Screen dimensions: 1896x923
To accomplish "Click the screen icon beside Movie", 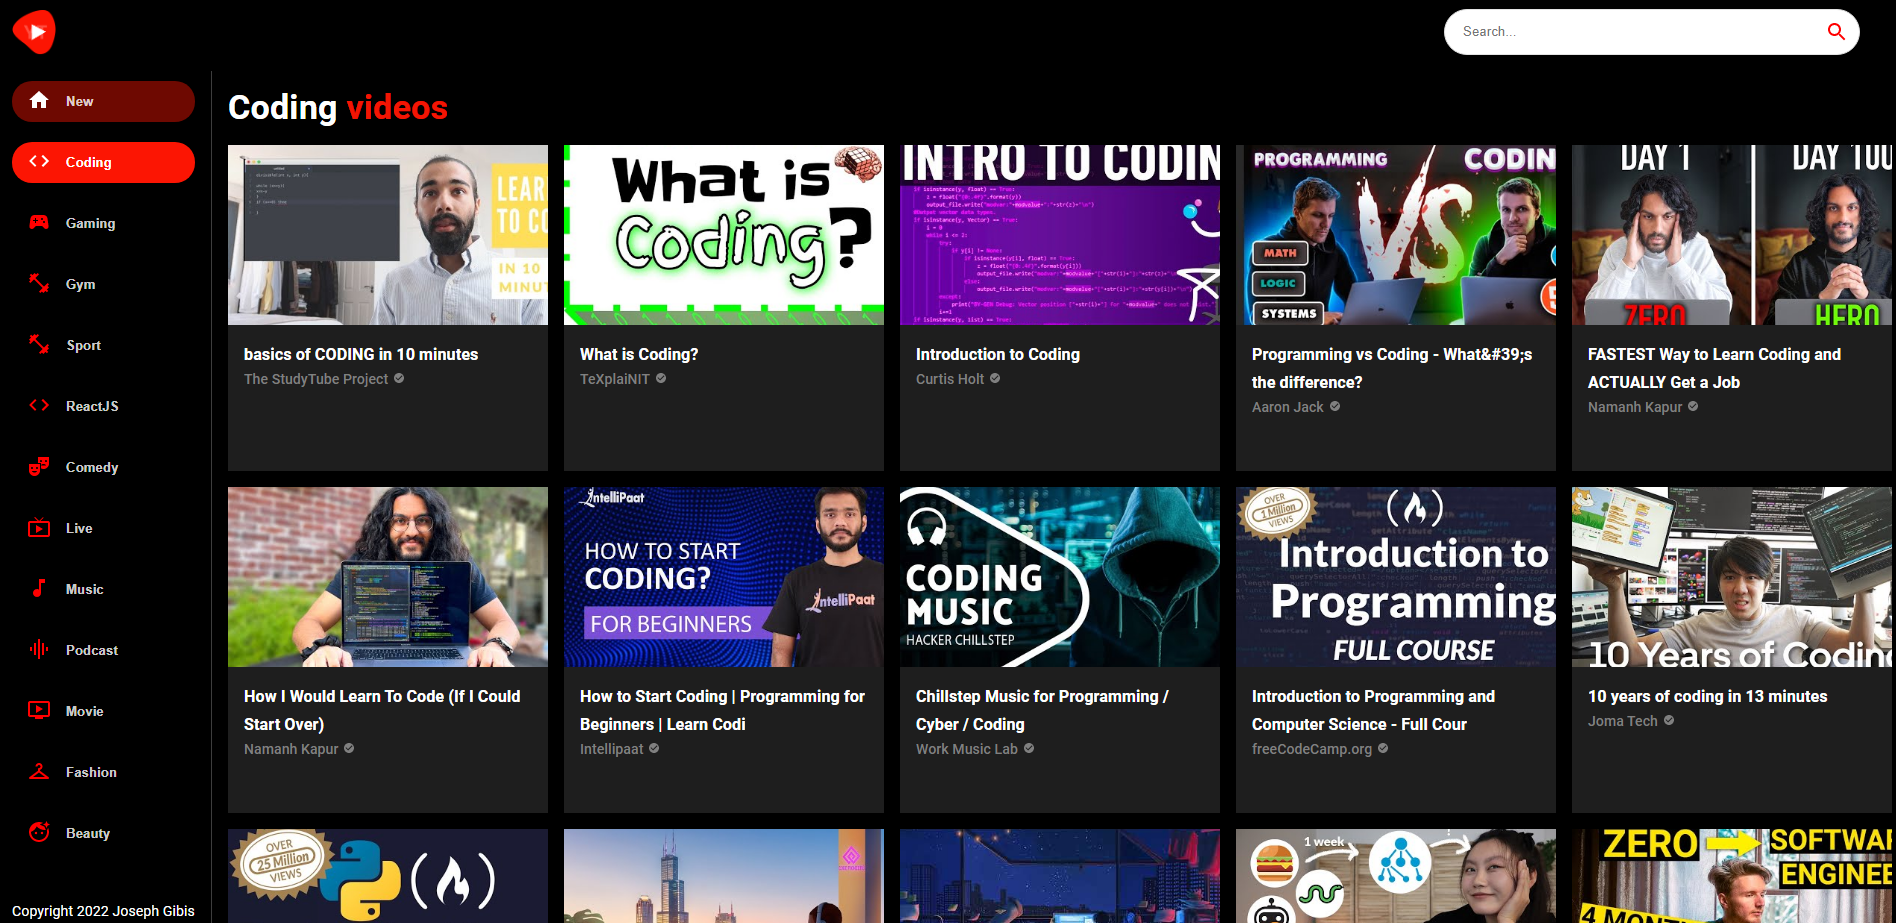I will [39, 710].
